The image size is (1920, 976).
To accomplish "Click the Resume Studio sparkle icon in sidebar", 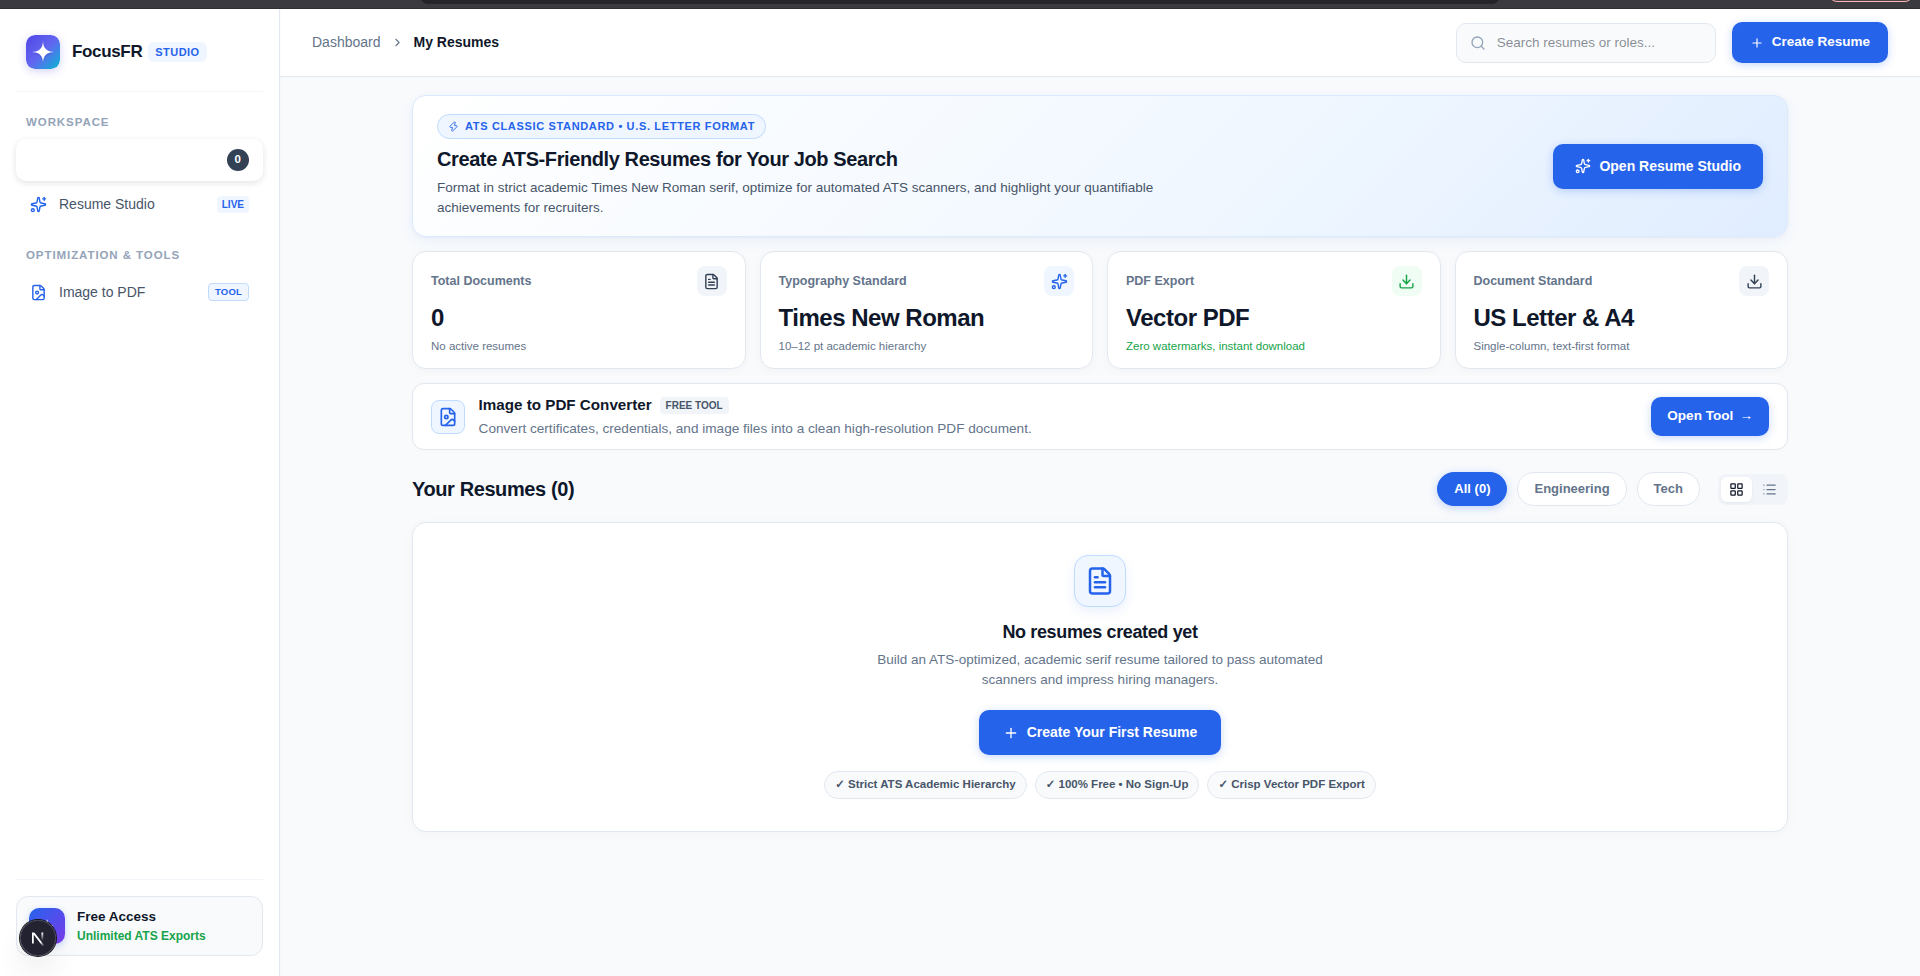I will (x=38, y=204).
